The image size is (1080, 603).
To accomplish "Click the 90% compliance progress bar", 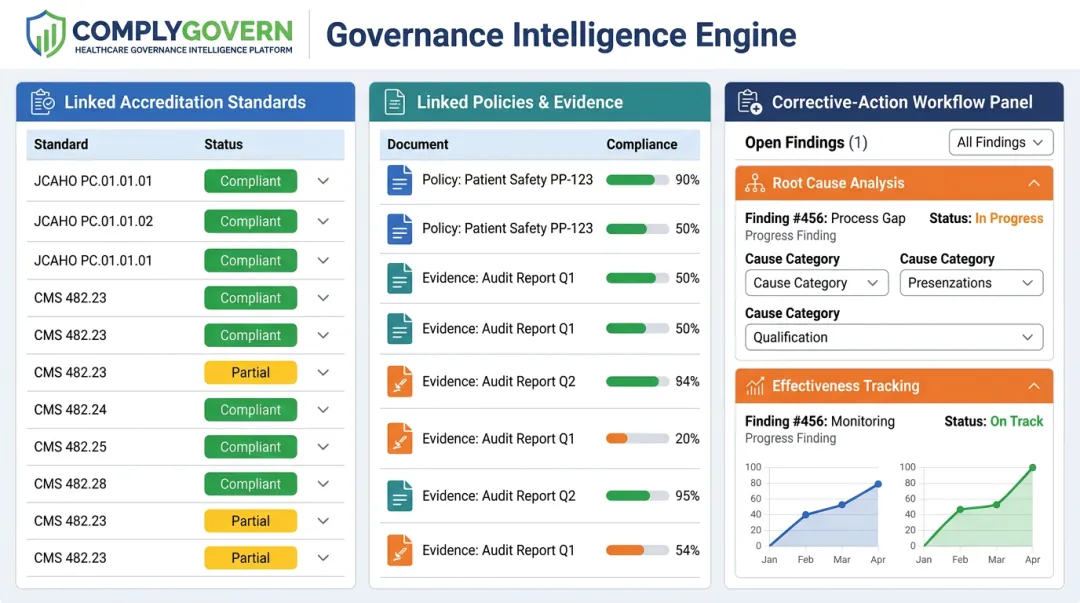I will [x=637, y=180].
